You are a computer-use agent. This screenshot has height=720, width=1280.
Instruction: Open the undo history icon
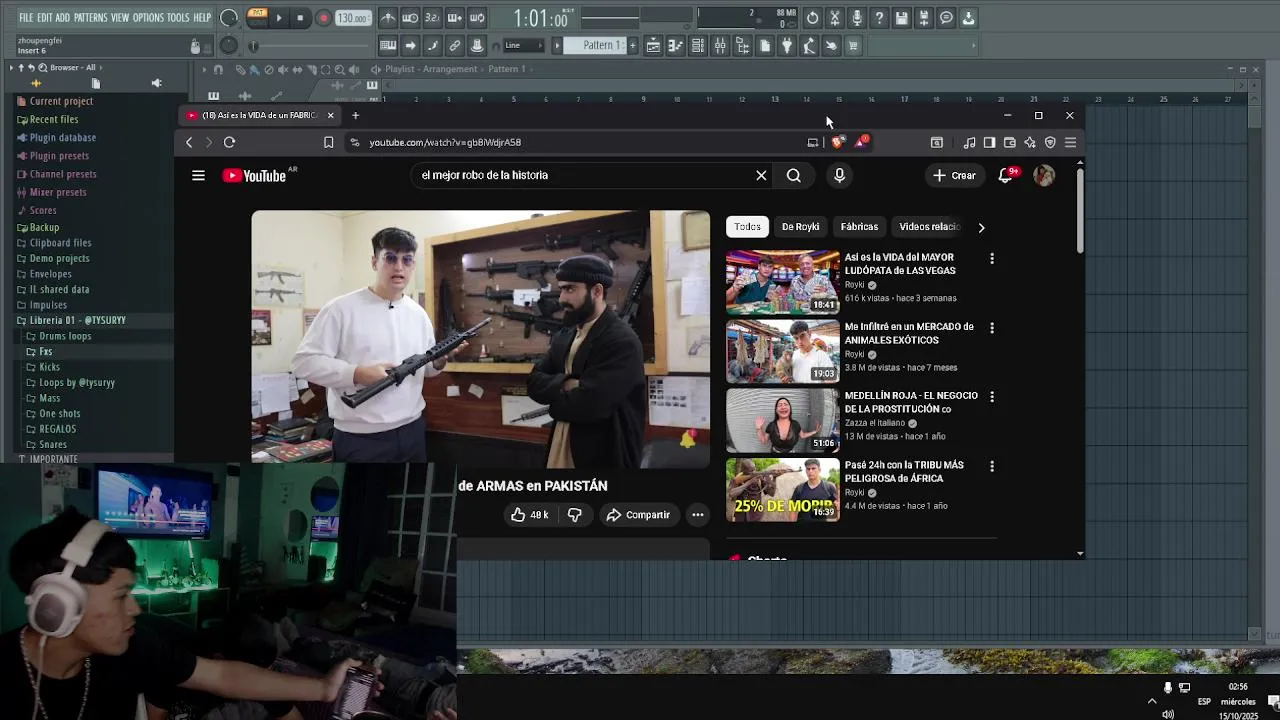point(812,18)
